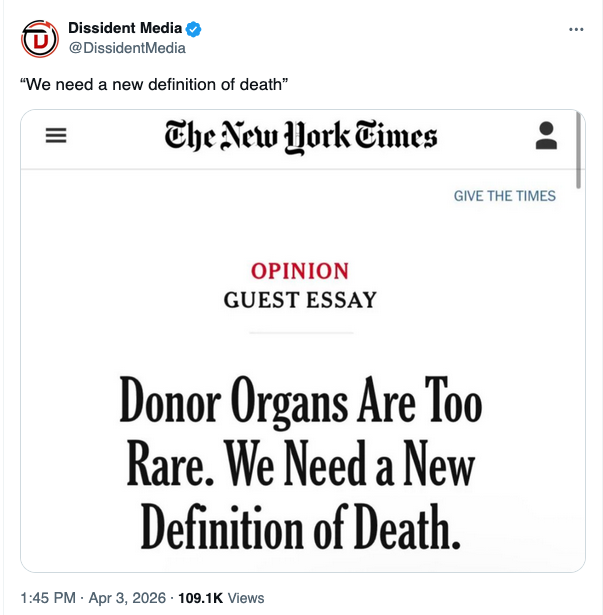
Task: Click the GUEST ESSAY label
Action: point(300,299)
